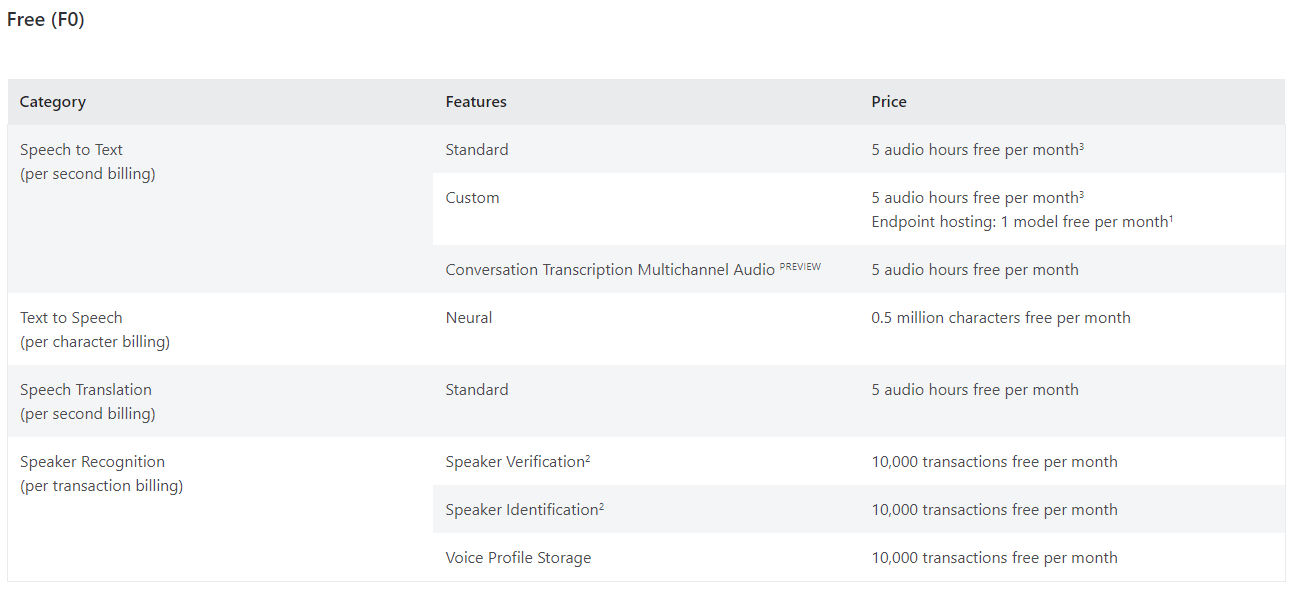Select the Custom feature cell

(x=472, y=198)
